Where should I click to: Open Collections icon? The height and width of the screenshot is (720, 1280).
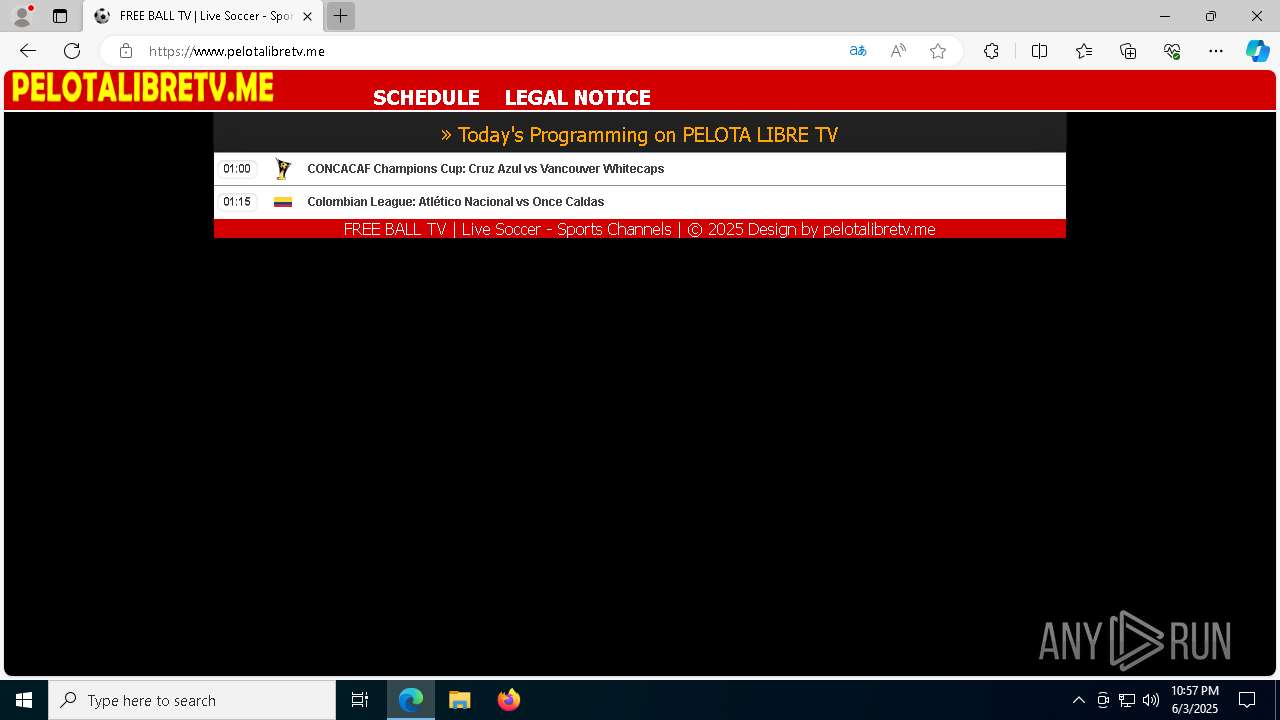(1128, 51)
